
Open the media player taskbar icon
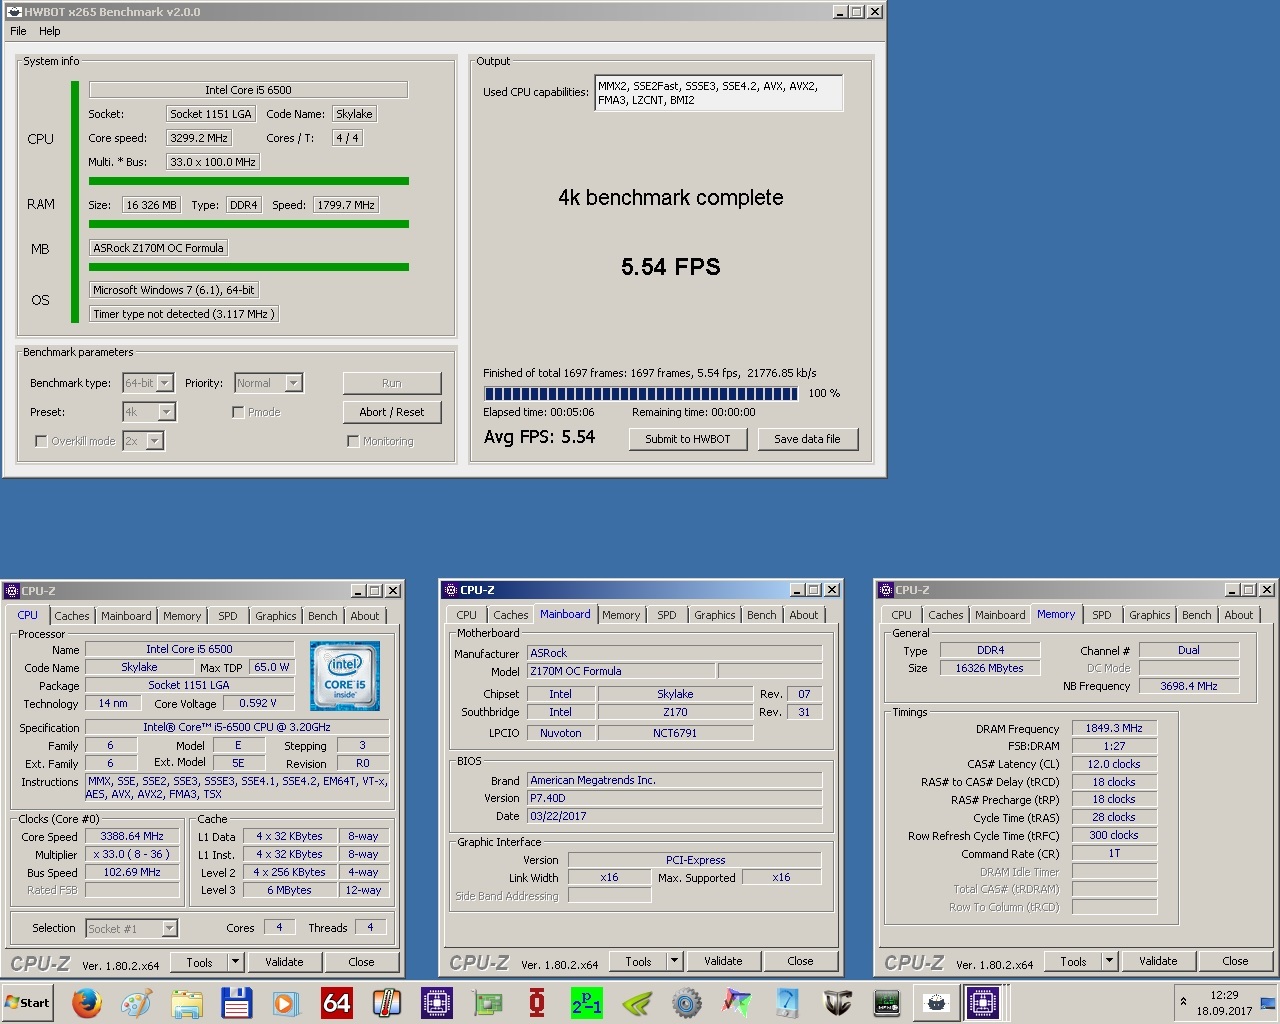click(x=287, y=1002)
